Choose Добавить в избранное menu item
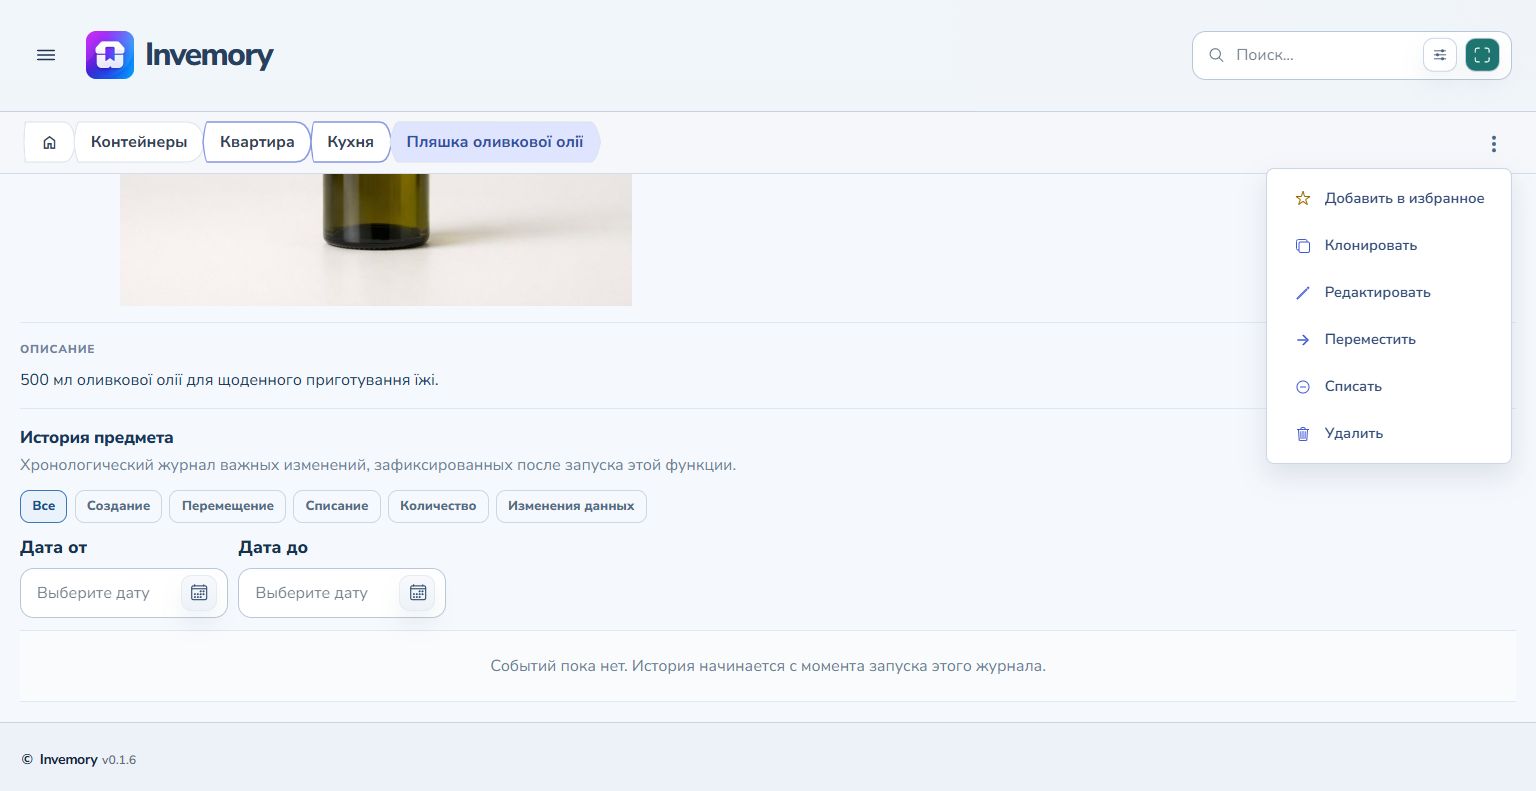1536x791 pixels. coord(1389,199)
